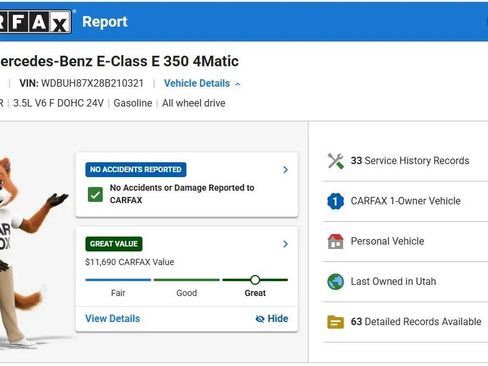Click the CARFAX logo in the header
Screen dimensions: 488x366
click(x=36, y=22)
